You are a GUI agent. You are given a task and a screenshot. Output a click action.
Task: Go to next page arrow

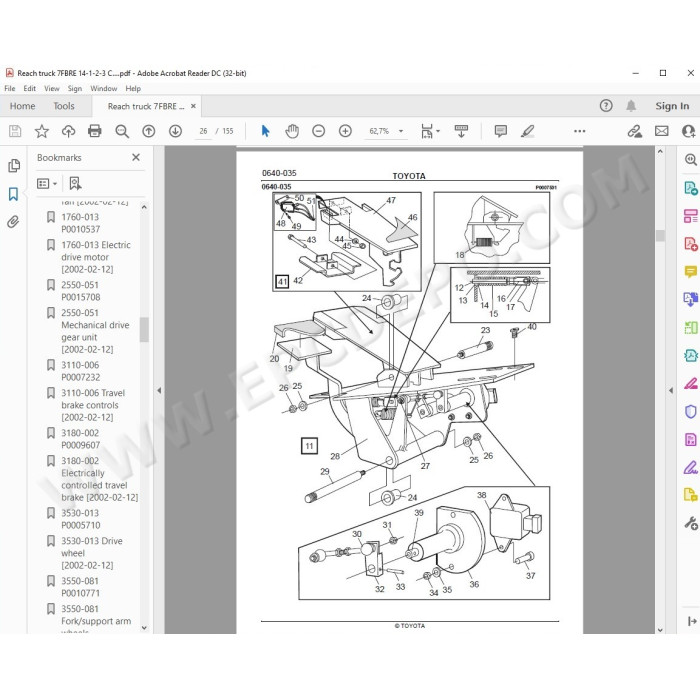coord(175,131)
